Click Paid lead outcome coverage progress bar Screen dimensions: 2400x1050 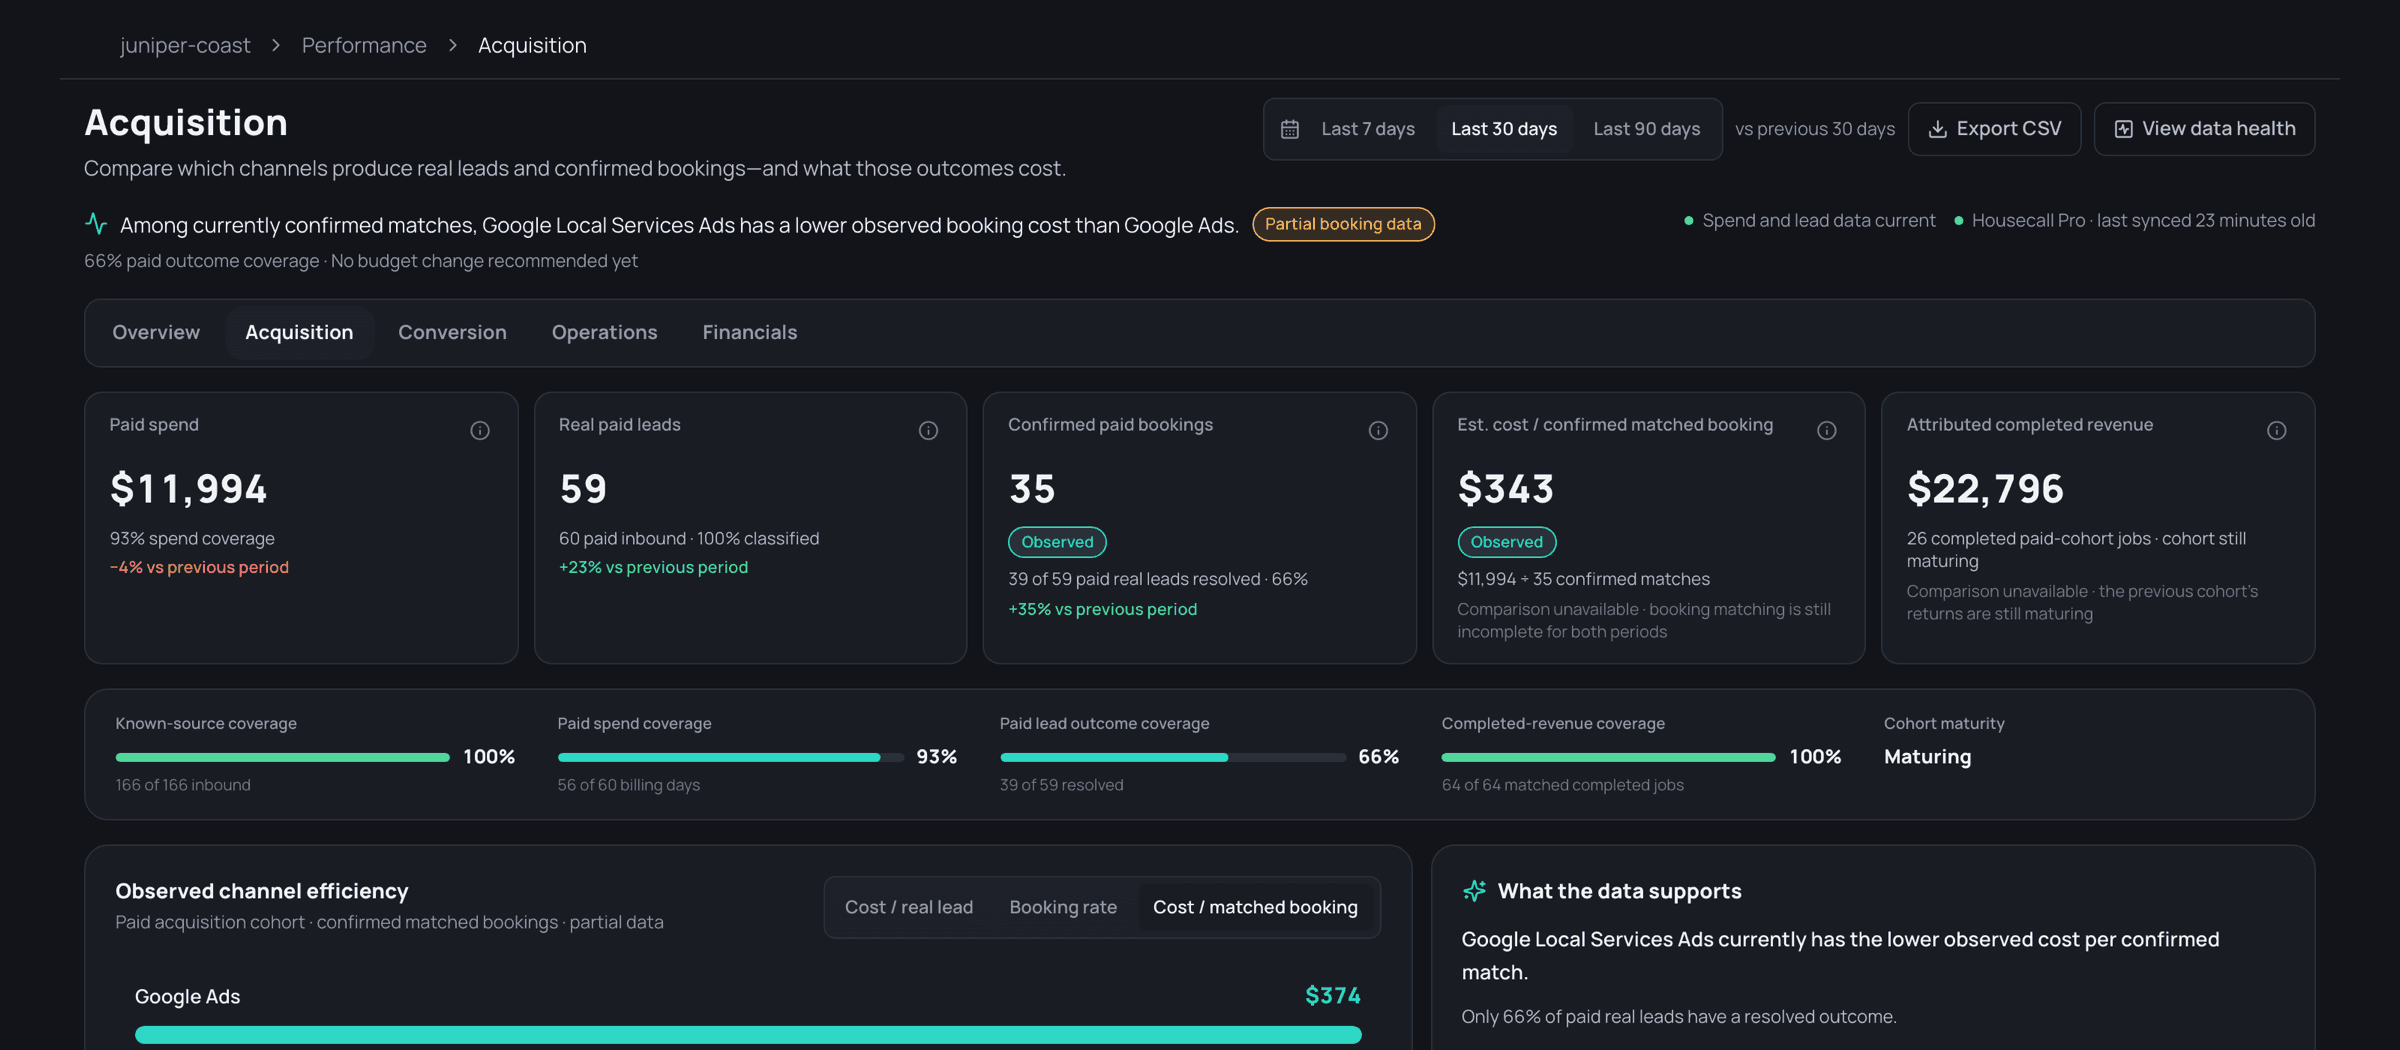click(1172, 757)
